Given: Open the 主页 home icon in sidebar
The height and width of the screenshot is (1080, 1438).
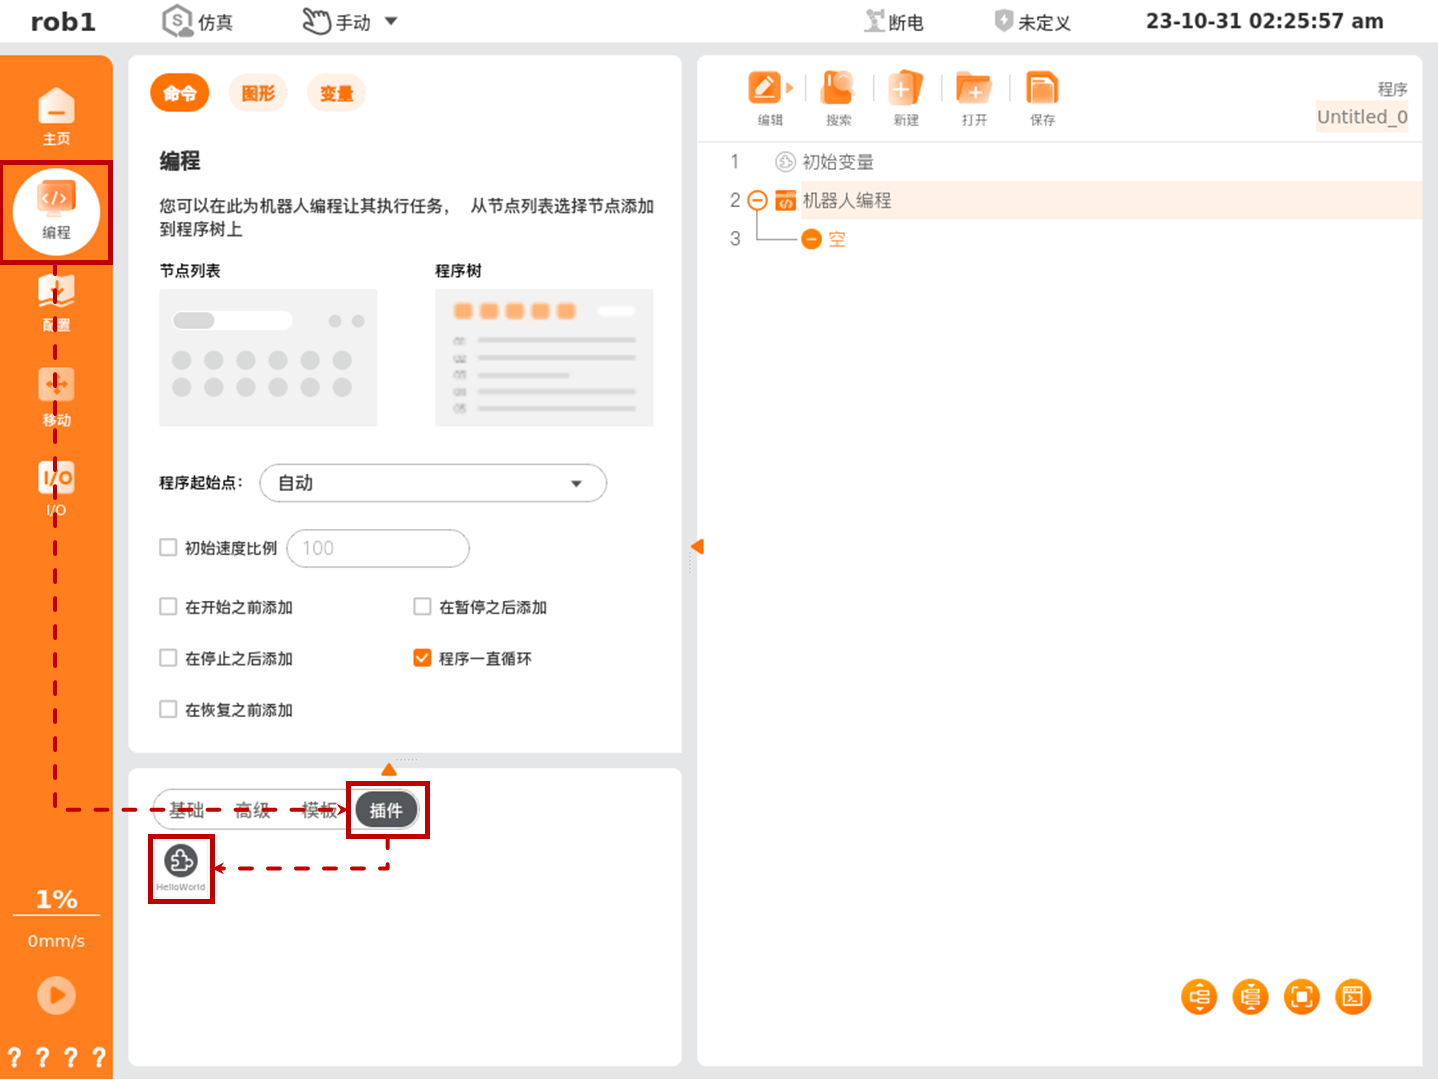Looking at the screenshot, I should pos(56,115).
